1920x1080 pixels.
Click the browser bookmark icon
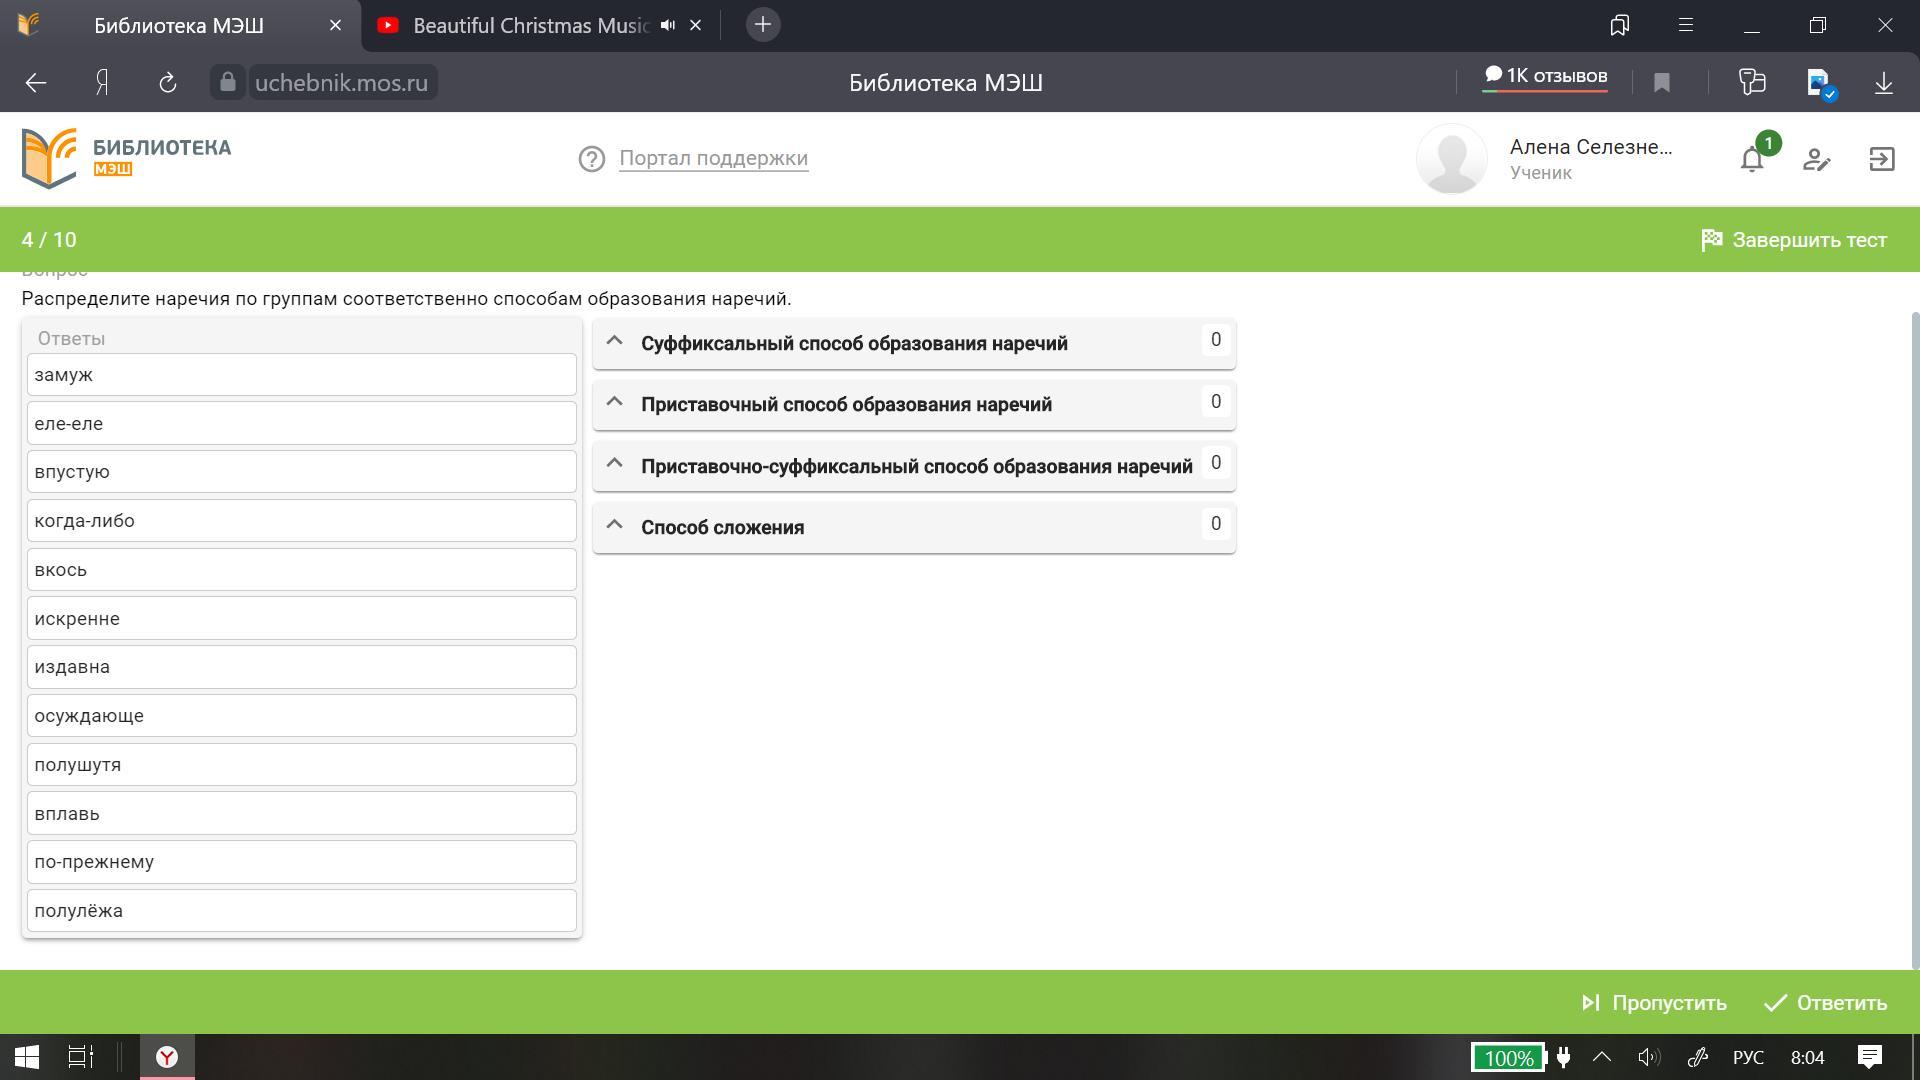pos(1662,83)
